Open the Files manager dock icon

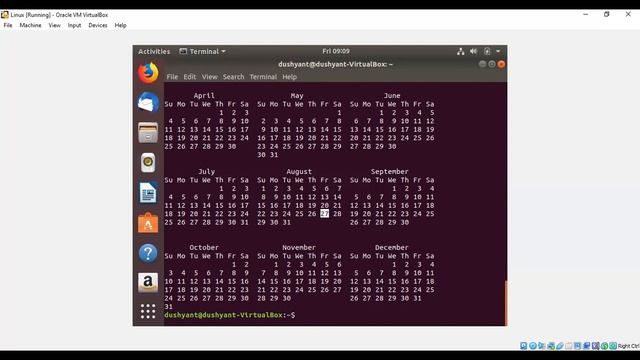coord(148,133)
